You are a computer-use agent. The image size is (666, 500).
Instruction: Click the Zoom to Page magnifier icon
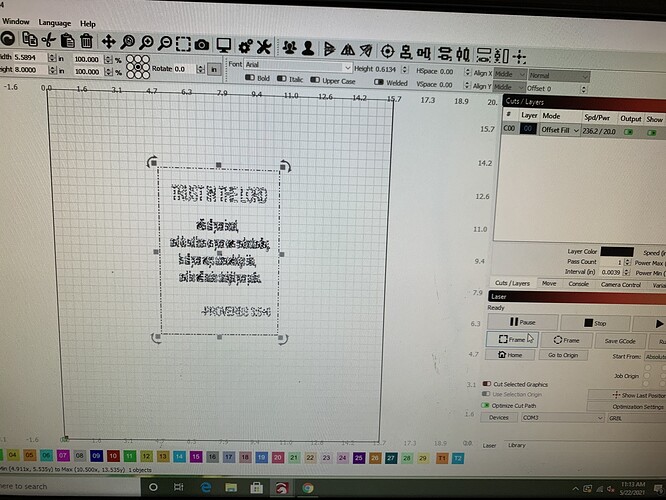pos(127,42)
